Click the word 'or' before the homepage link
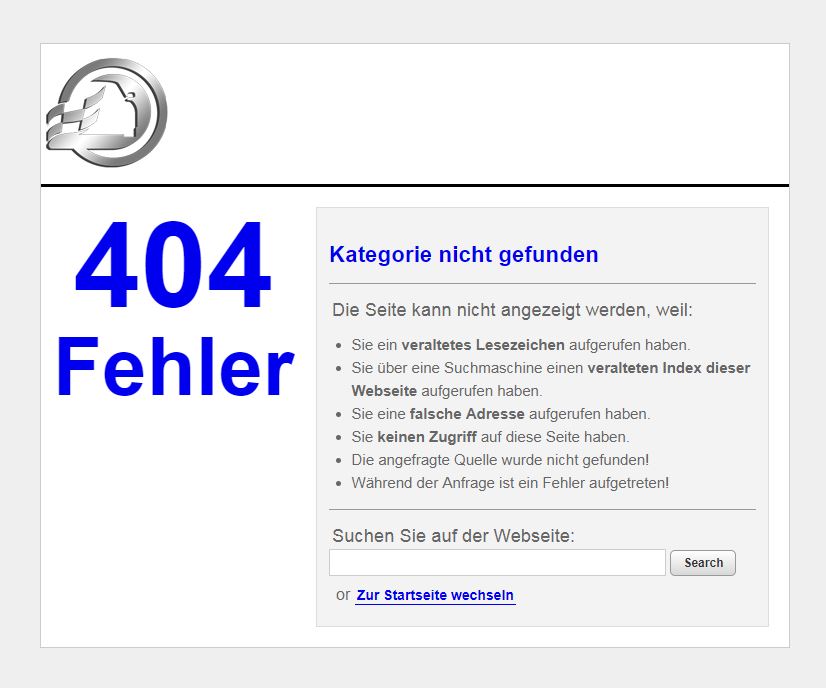The image size is (826, 688). (343, 595)
